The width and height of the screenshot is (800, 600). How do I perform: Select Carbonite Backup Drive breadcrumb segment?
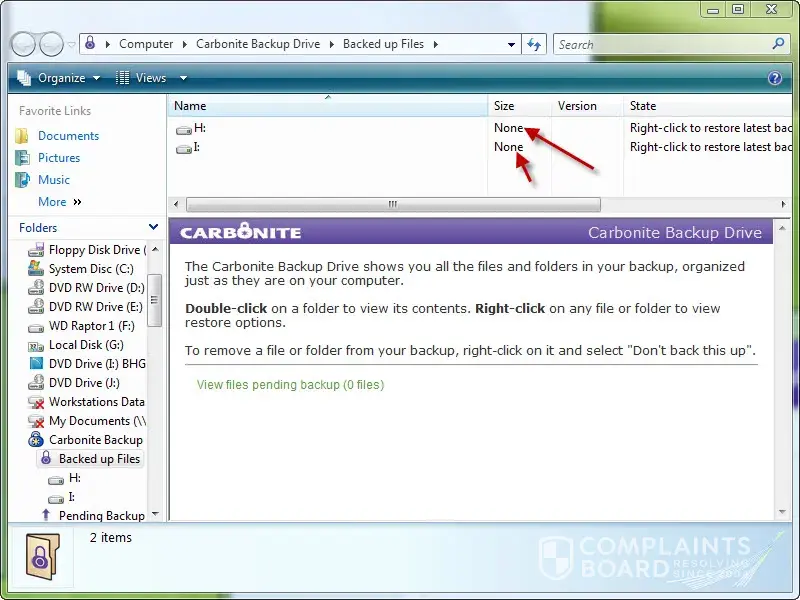point(258,44)
